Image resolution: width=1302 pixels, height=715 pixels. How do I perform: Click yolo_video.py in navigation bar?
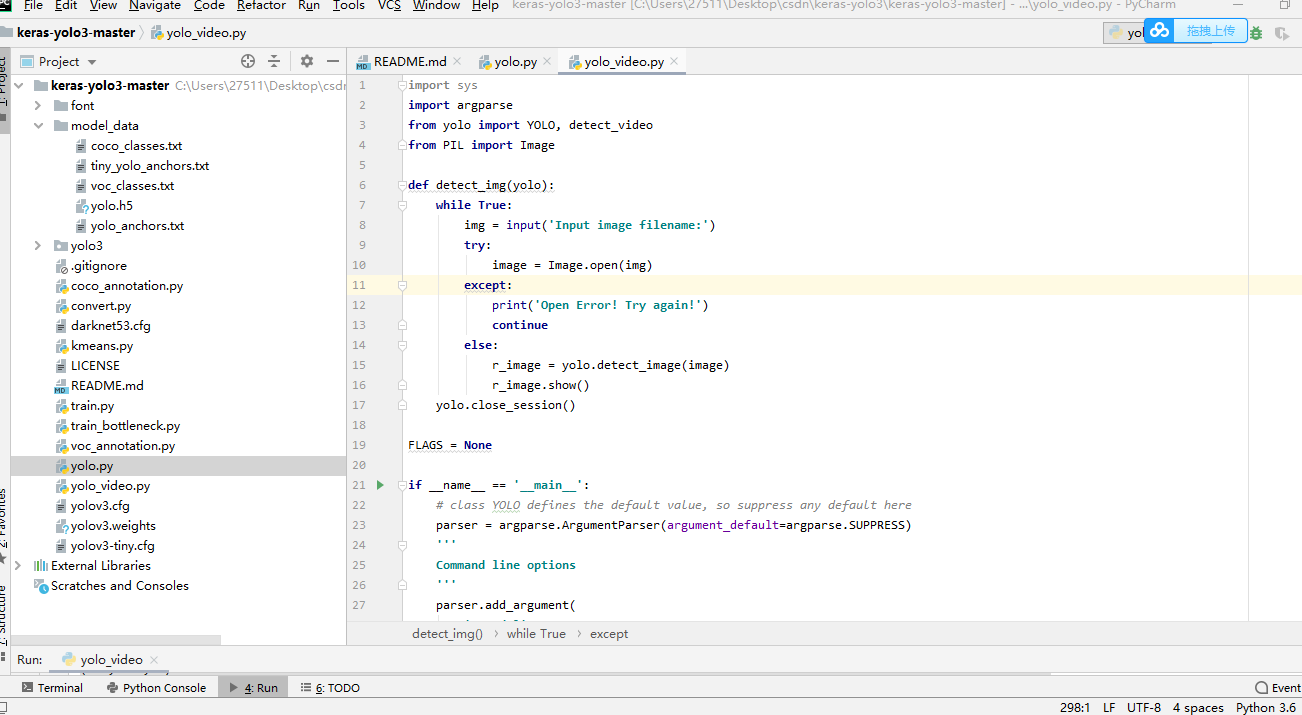point(199,33)
